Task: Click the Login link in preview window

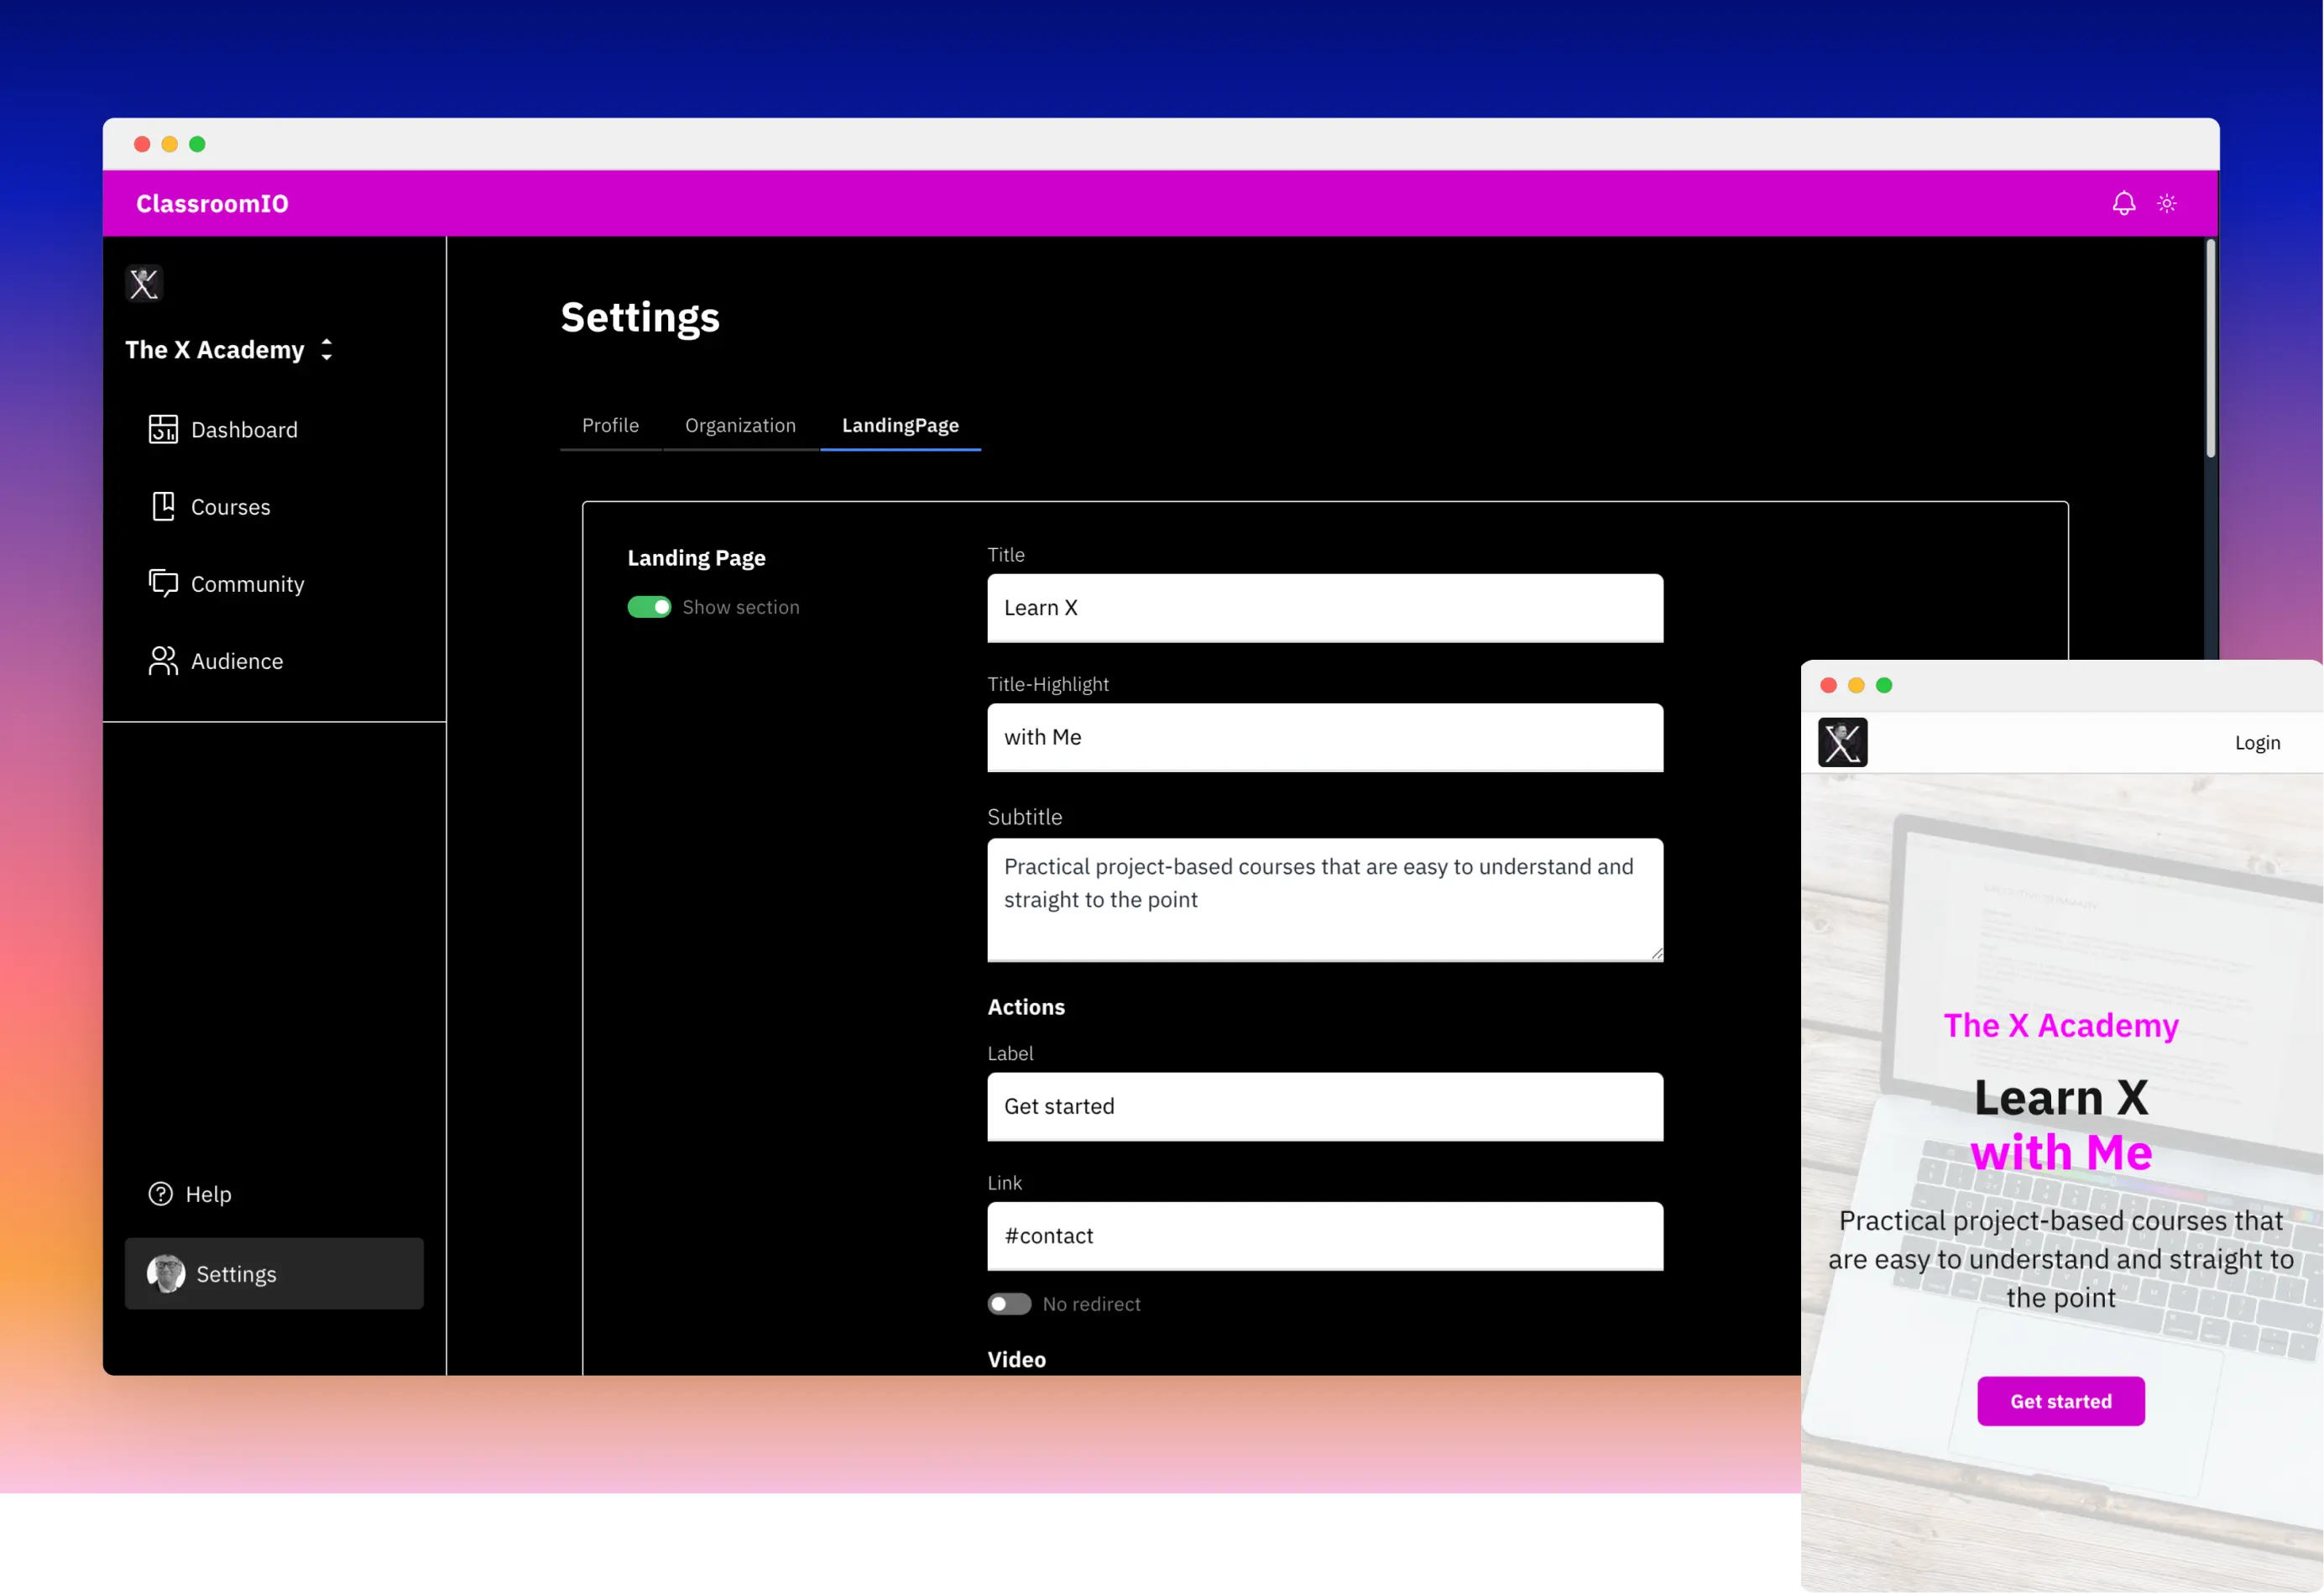Action: click(2258, 742)
